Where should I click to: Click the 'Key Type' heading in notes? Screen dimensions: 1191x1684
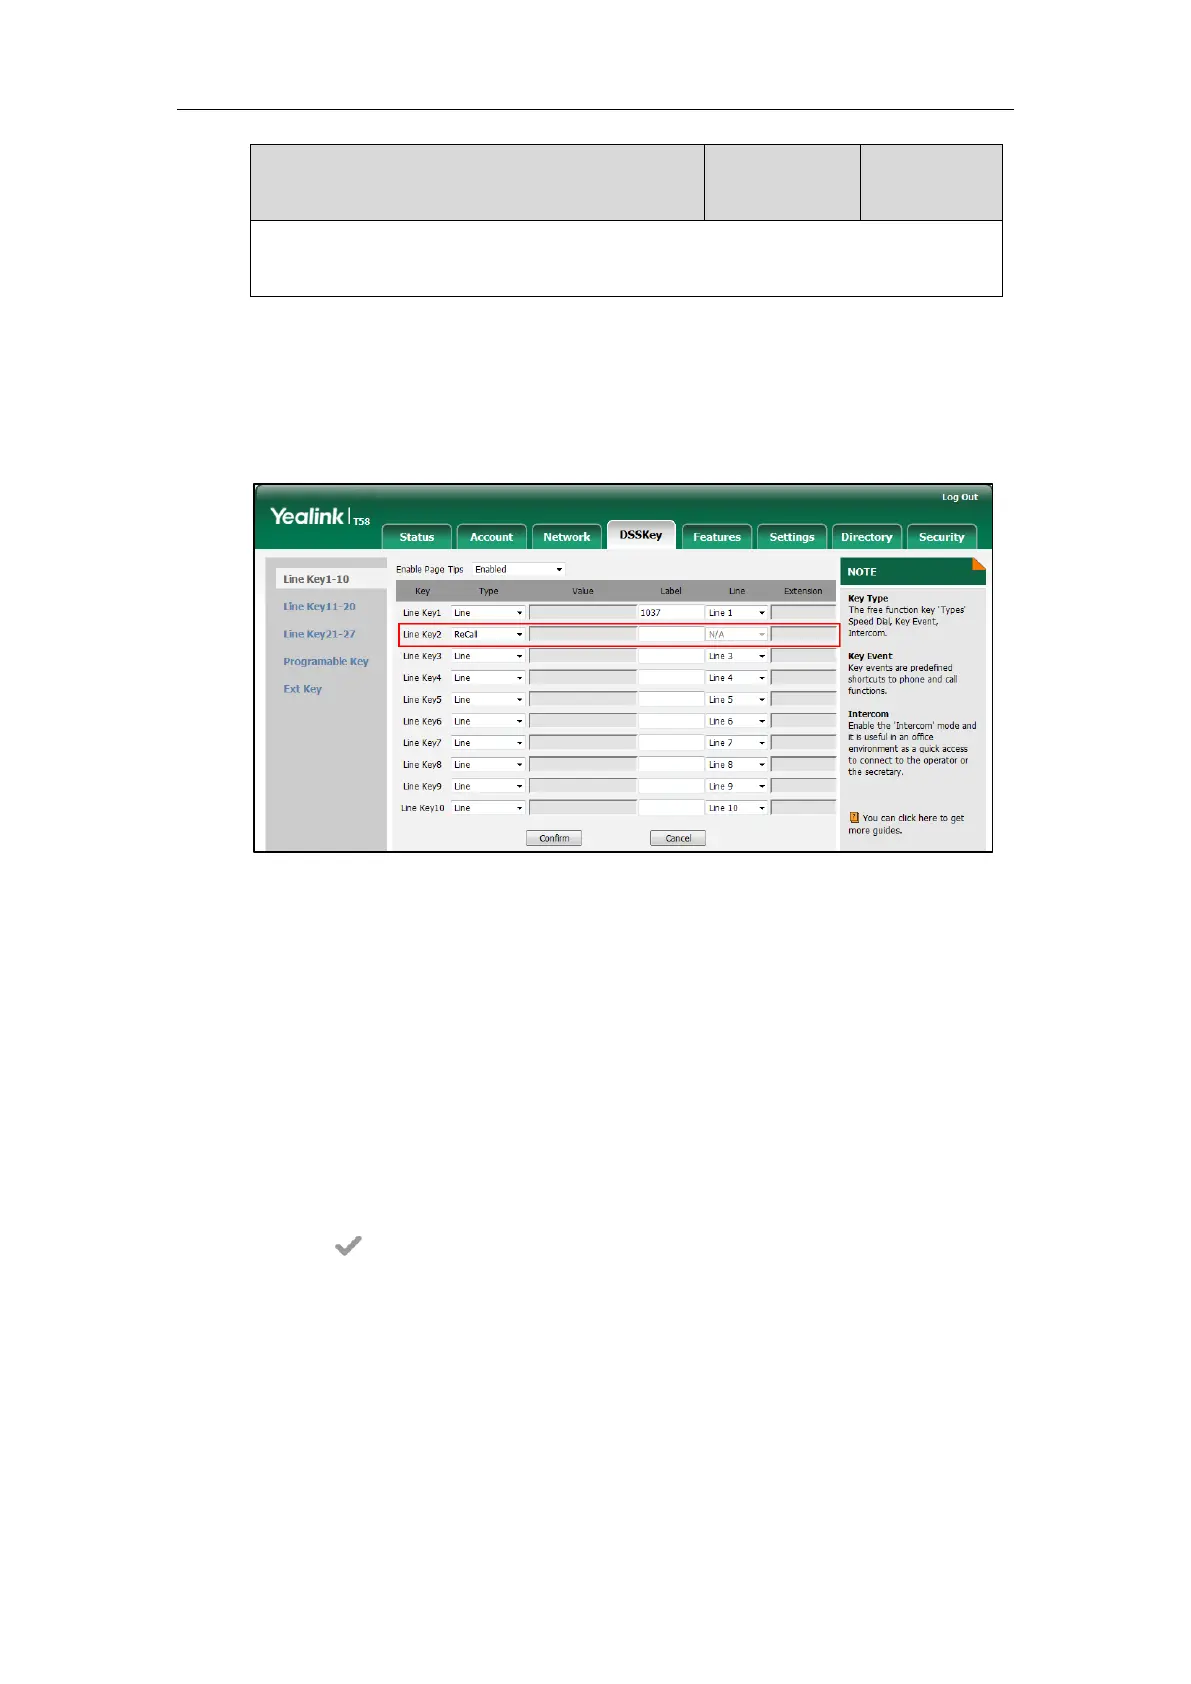(x=868, y=598)
